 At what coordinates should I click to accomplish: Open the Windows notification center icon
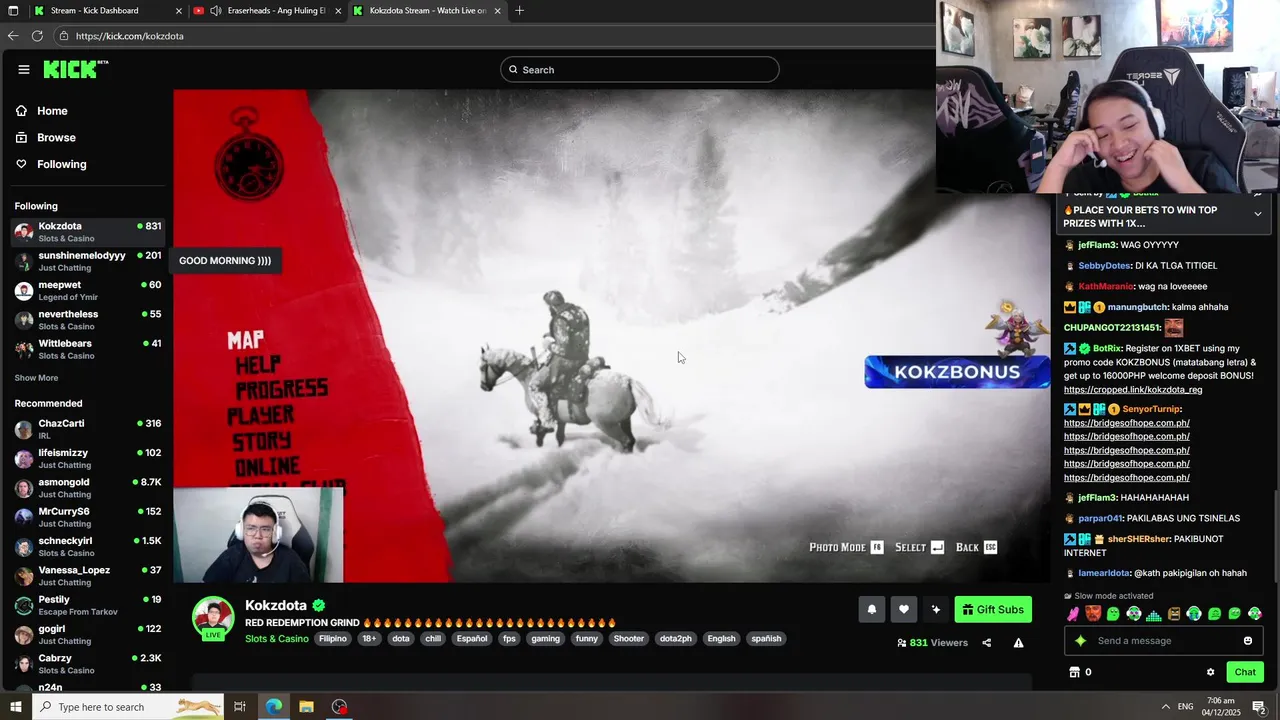tap(1259, 707)
